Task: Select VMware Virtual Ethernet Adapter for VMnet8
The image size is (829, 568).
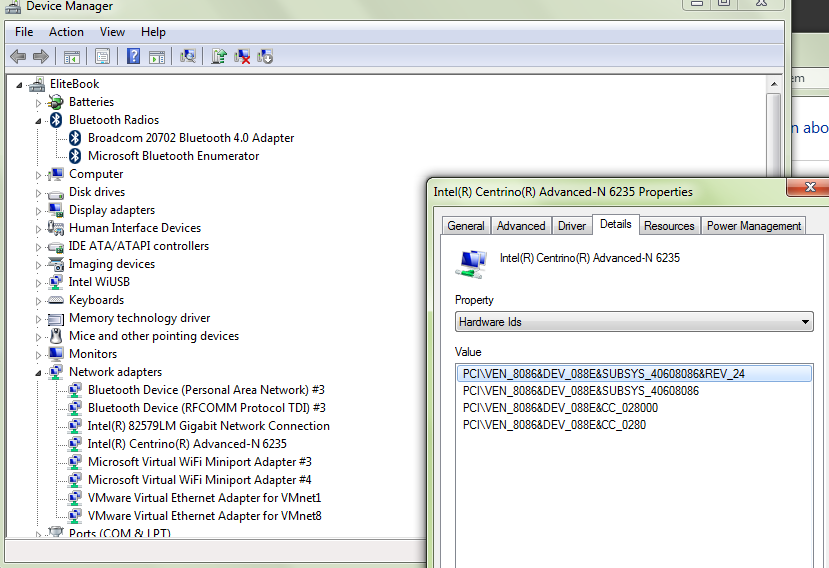Action: [205, 516]
